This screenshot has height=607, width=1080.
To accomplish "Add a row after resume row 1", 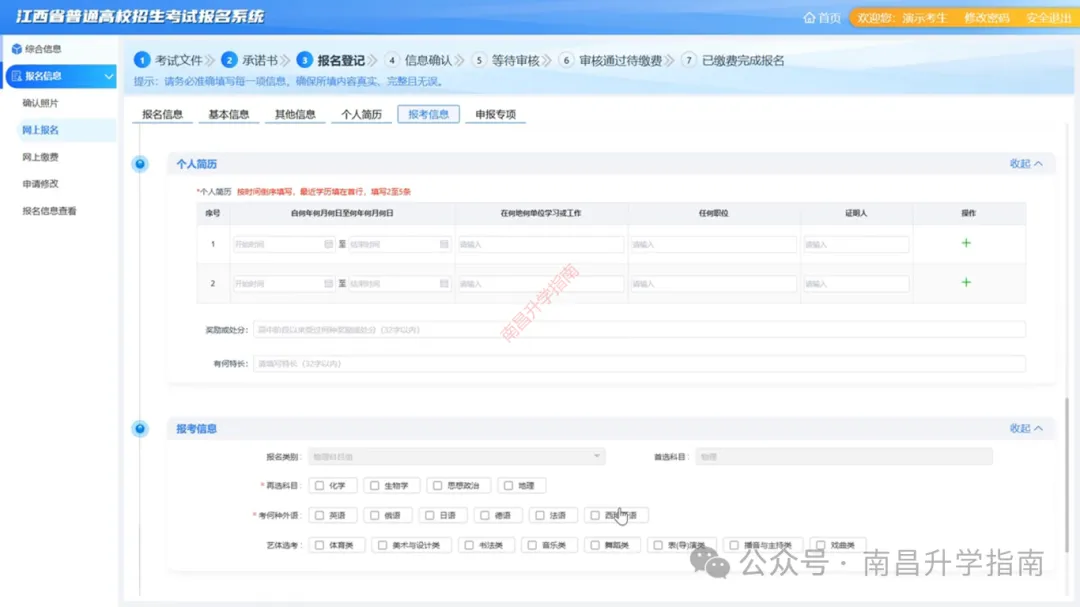I will tap(966, 243).
